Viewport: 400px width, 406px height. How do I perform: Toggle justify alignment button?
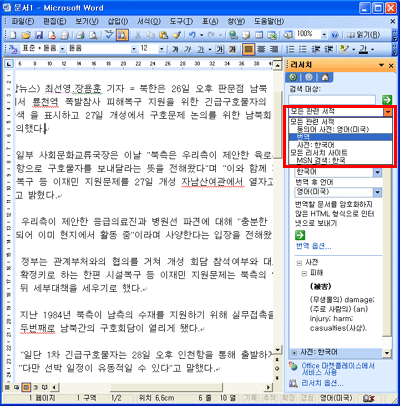247,49
